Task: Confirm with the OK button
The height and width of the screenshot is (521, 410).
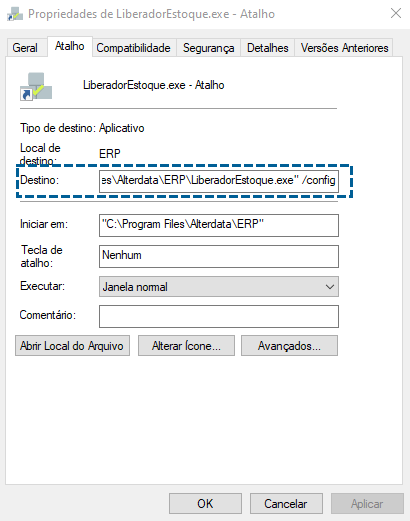Action: [205, 503]
